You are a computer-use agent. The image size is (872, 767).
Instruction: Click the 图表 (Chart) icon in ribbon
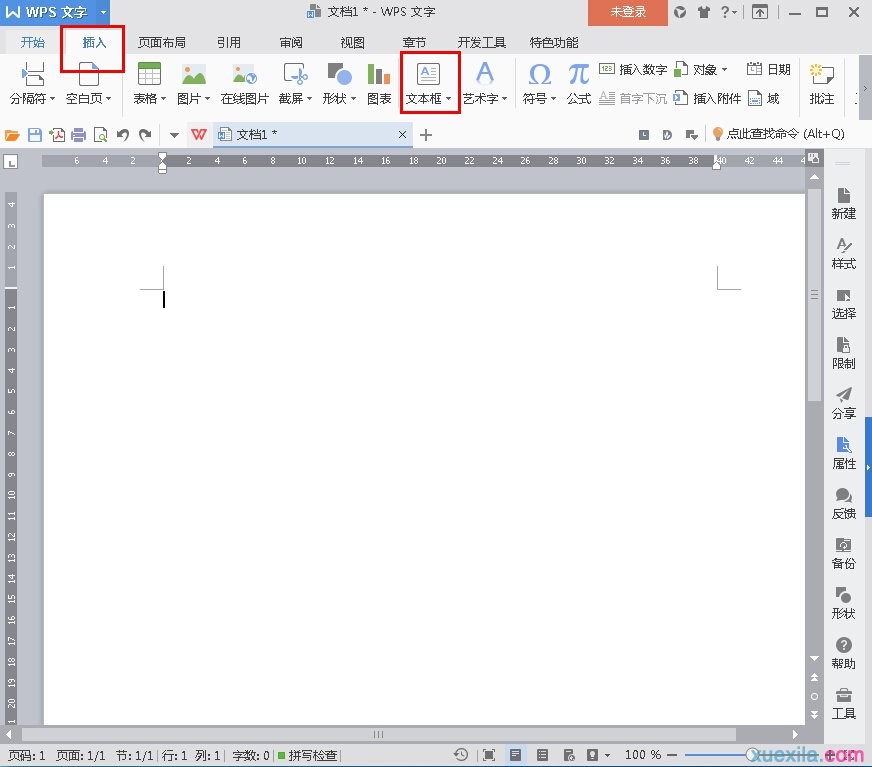[x=379, y=75]
